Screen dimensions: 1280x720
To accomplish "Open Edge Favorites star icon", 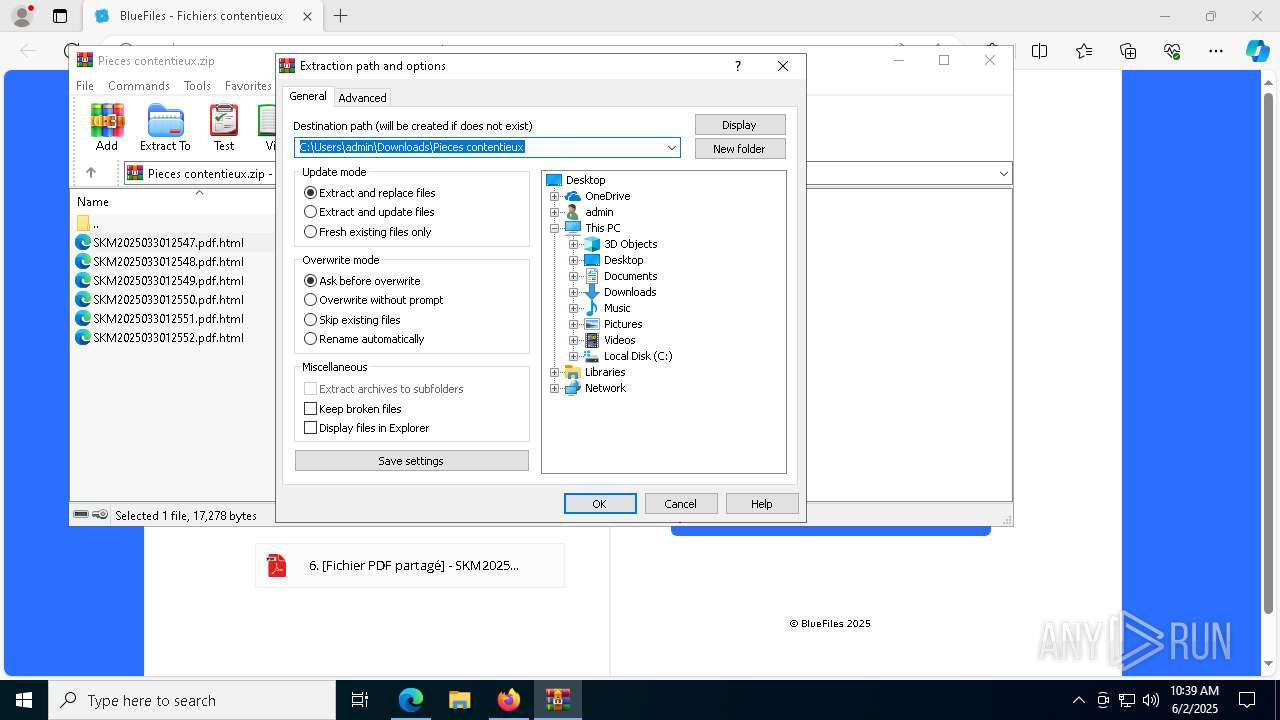I will 1084,51.
